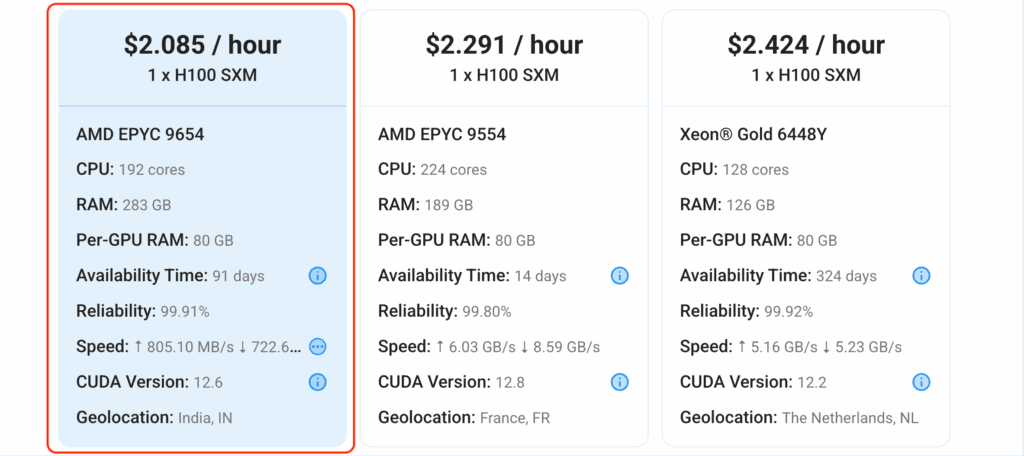Select the $2.424 / hour card
Viewport: 1024px width, 456px height.
(806, 228)
